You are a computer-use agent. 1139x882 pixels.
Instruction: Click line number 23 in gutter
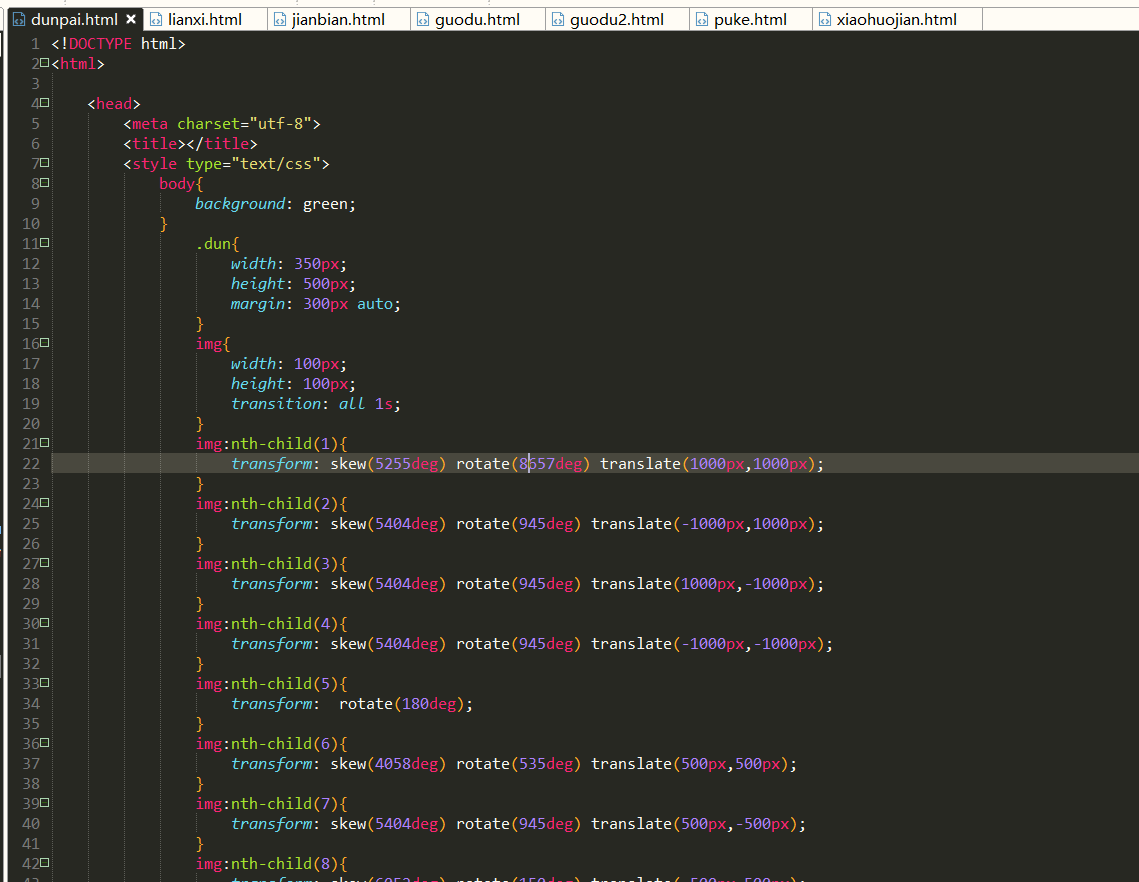[31, 483]
